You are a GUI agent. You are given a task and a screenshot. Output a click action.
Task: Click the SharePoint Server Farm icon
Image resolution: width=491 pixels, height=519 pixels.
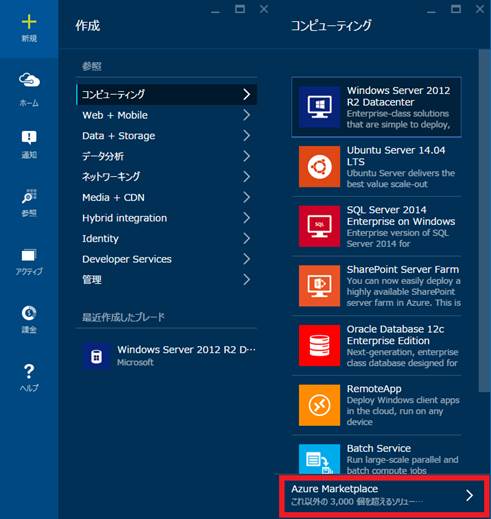click(x=319, y=286)
